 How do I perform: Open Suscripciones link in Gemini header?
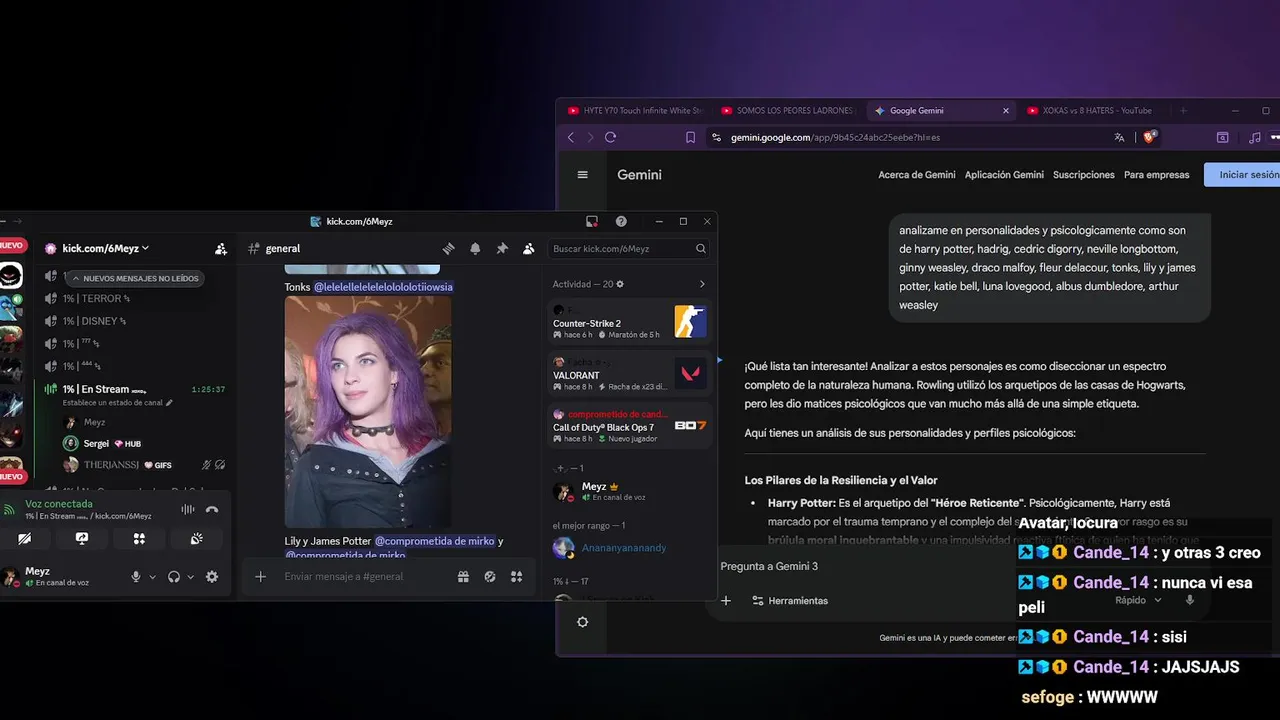pos(1083,175)
